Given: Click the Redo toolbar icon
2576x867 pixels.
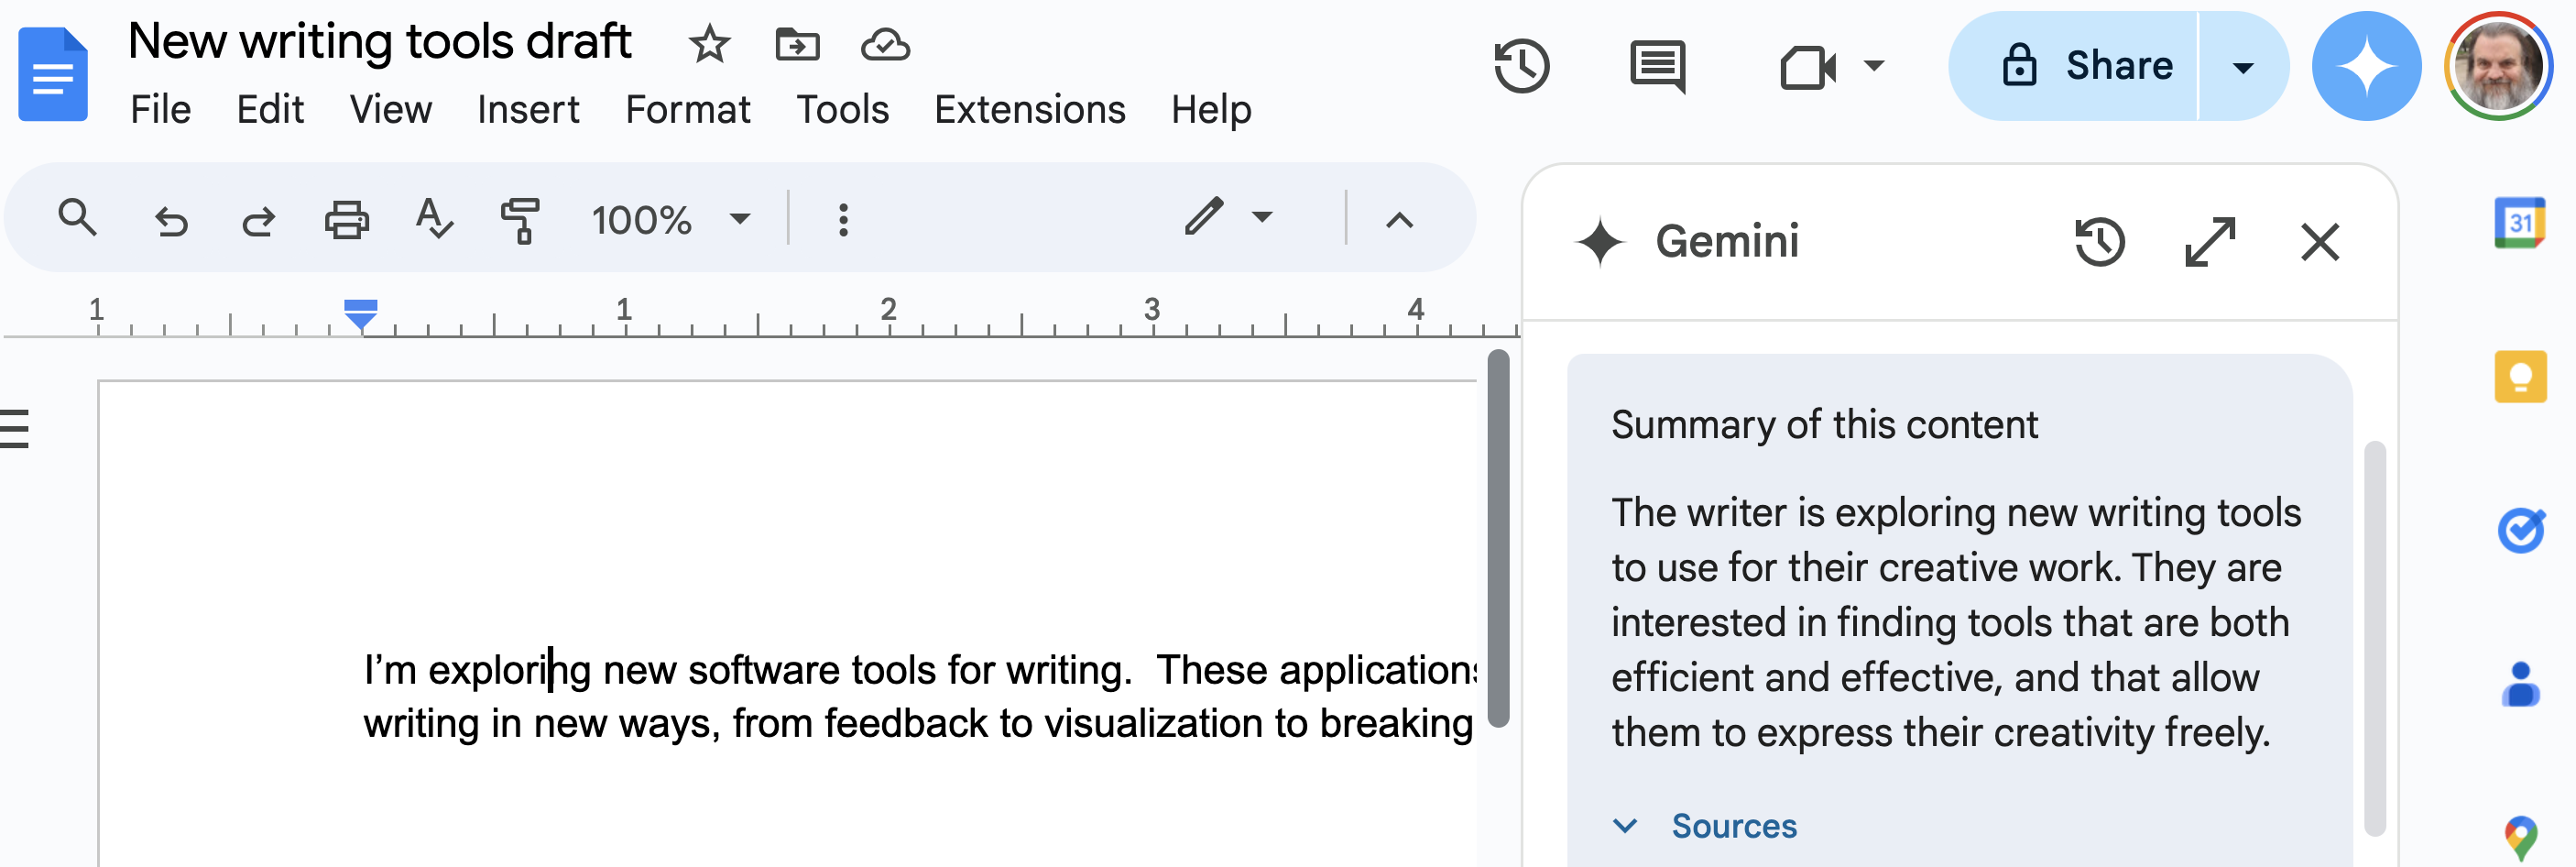Looking at the screenshot, I should click(258, 220).
